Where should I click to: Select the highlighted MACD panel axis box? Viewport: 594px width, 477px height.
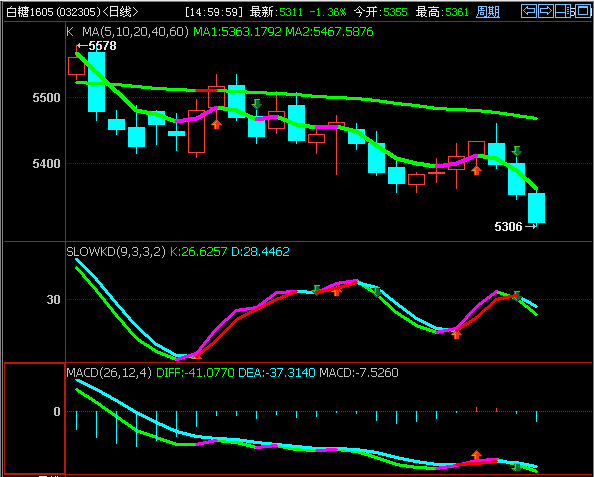pos(34,418)
